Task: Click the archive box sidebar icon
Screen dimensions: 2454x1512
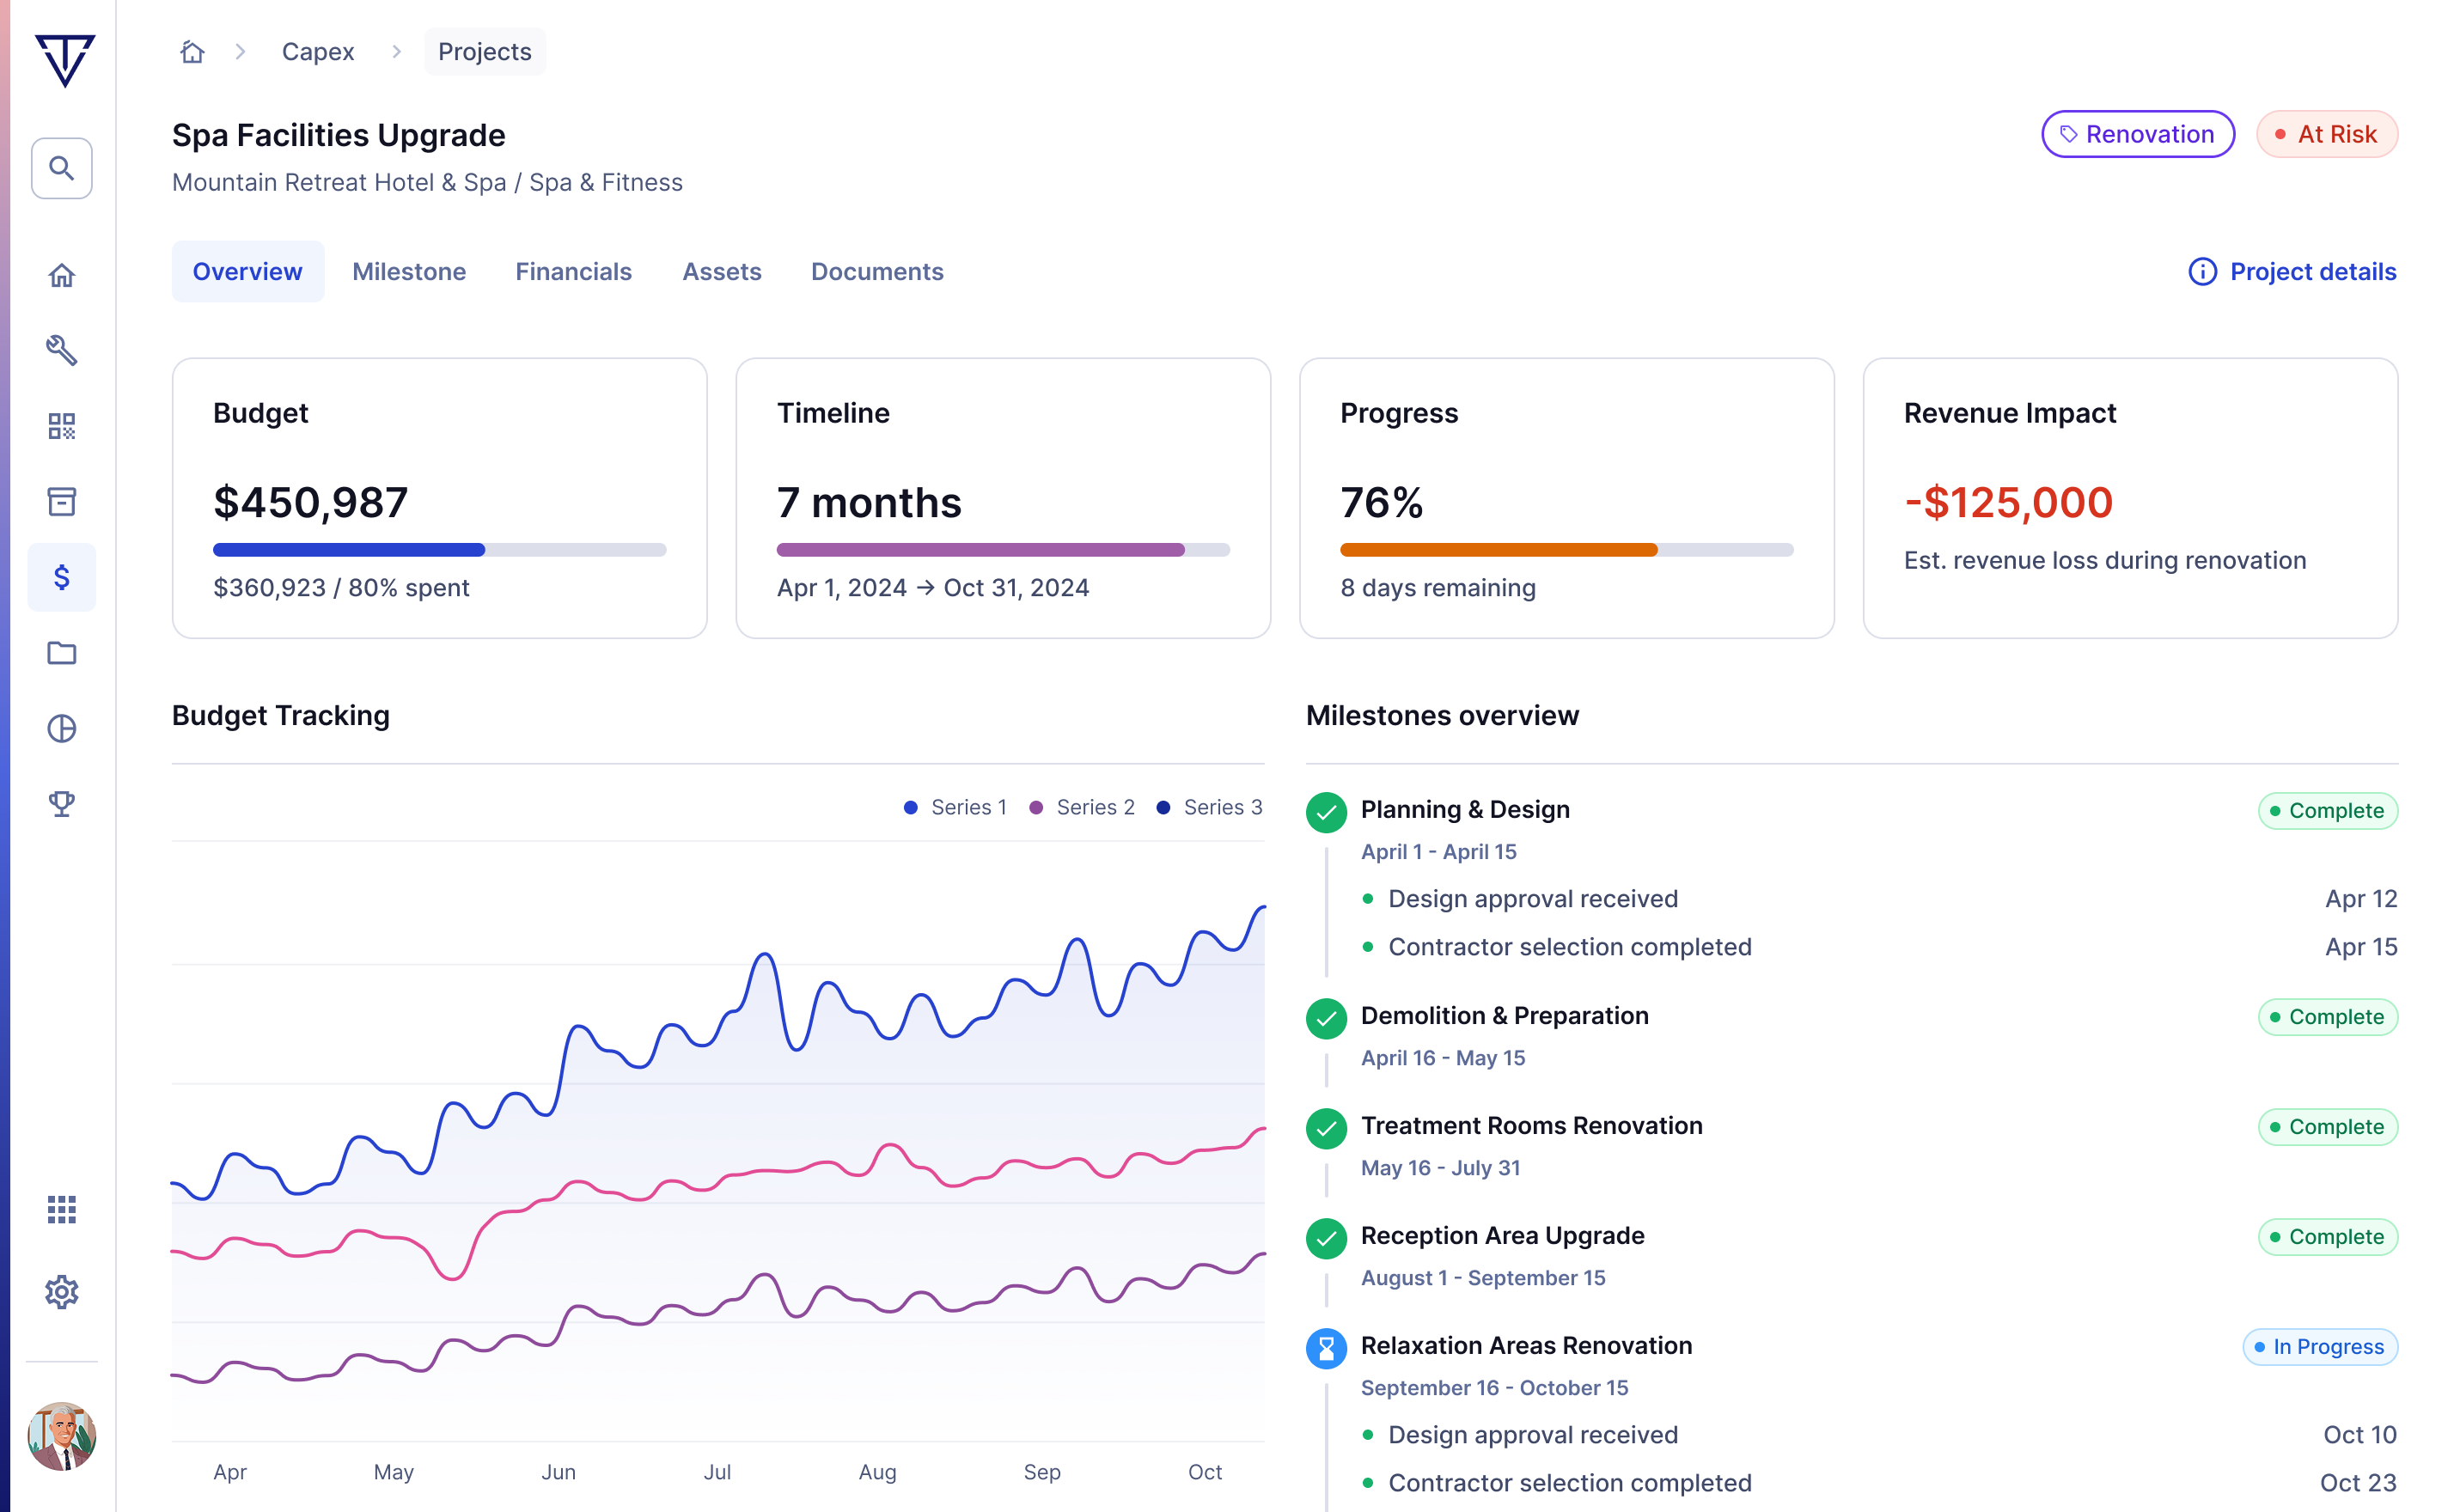Action: (61, 502)
